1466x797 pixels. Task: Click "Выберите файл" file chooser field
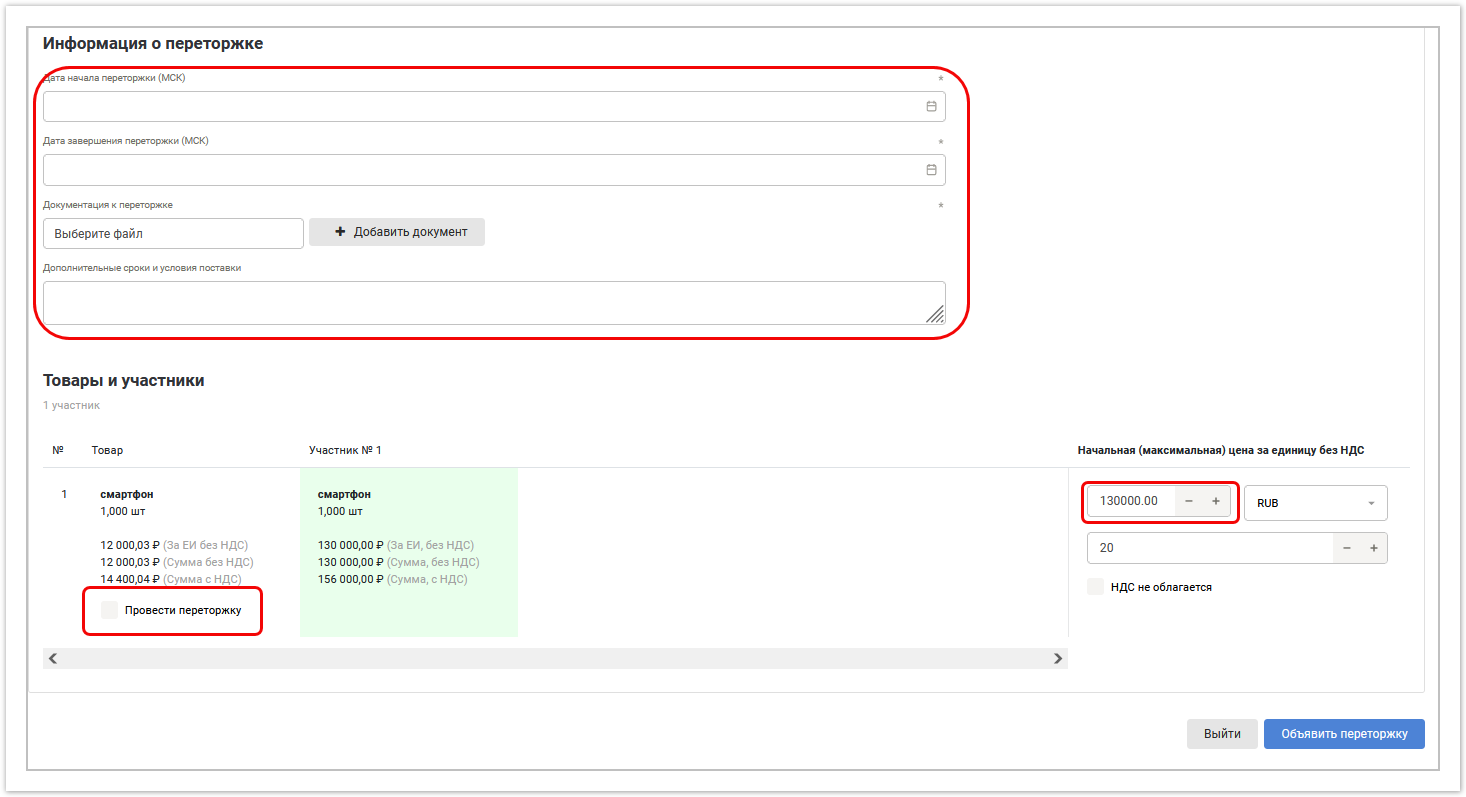[173, 233]
